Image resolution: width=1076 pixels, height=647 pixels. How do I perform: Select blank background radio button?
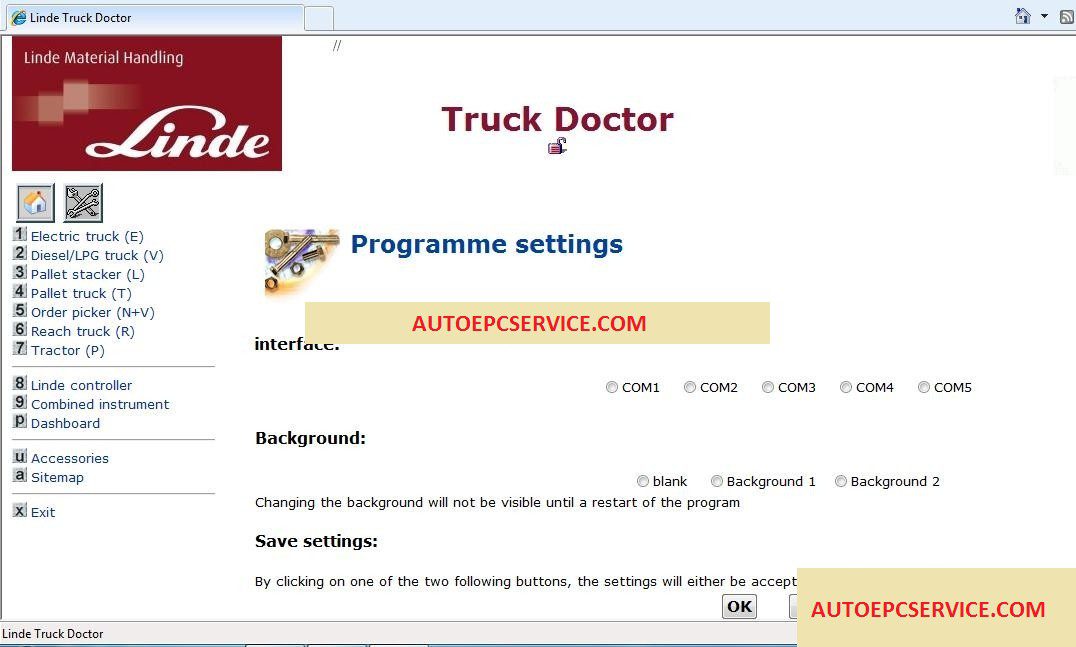pyautogui.click(x=642, y=481)
